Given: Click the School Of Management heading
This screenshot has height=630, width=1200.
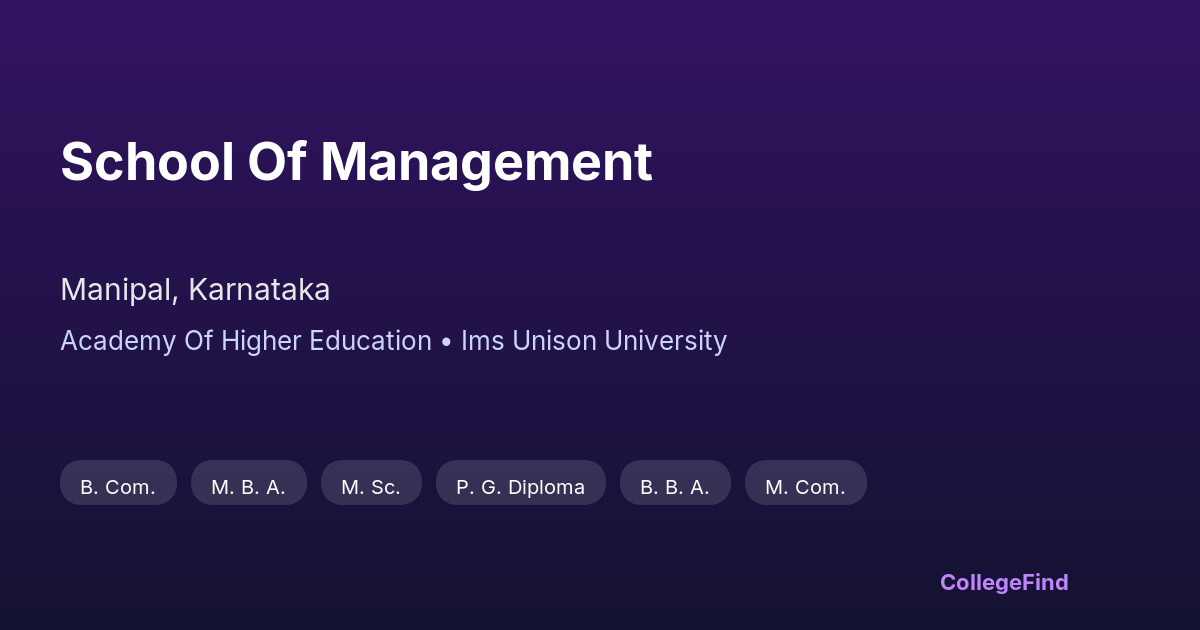Looking at the screenshot, I should 356,162.
